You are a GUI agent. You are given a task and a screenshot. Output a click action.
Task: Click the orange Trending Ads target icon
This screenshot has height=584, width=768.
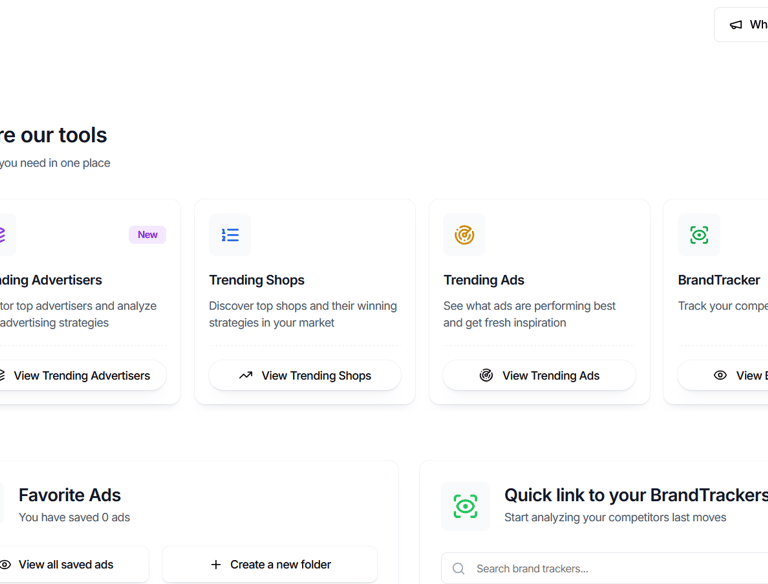pos(464,235)
